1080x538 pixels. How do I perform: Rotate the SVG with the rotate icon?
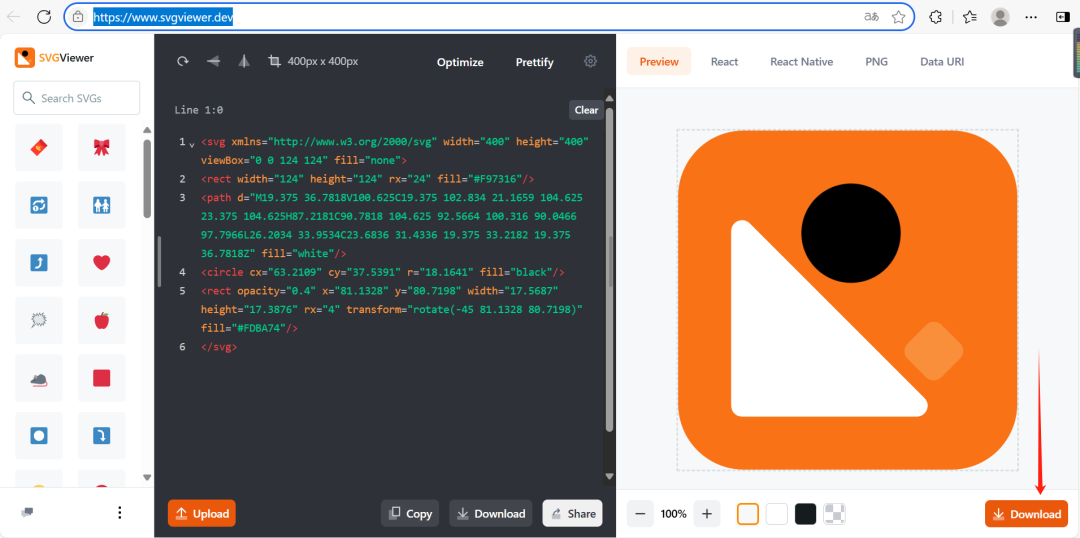(x=183, y=61)
